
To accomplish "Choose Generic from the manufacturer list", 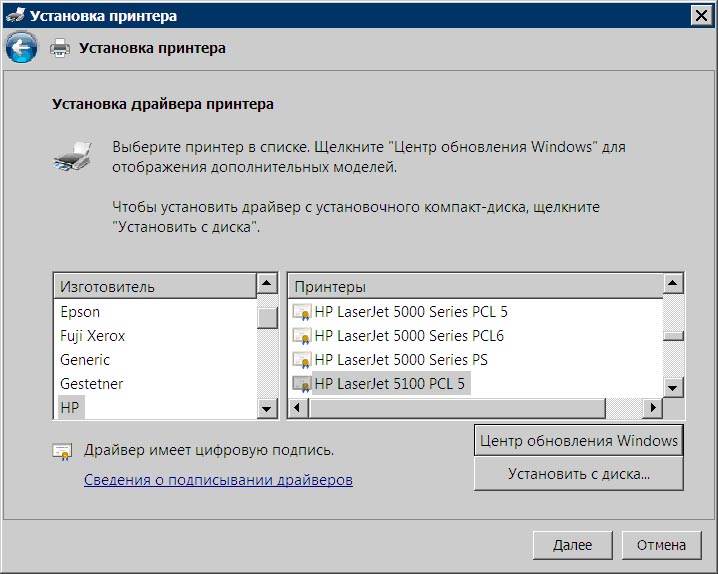I will (85, 360).
